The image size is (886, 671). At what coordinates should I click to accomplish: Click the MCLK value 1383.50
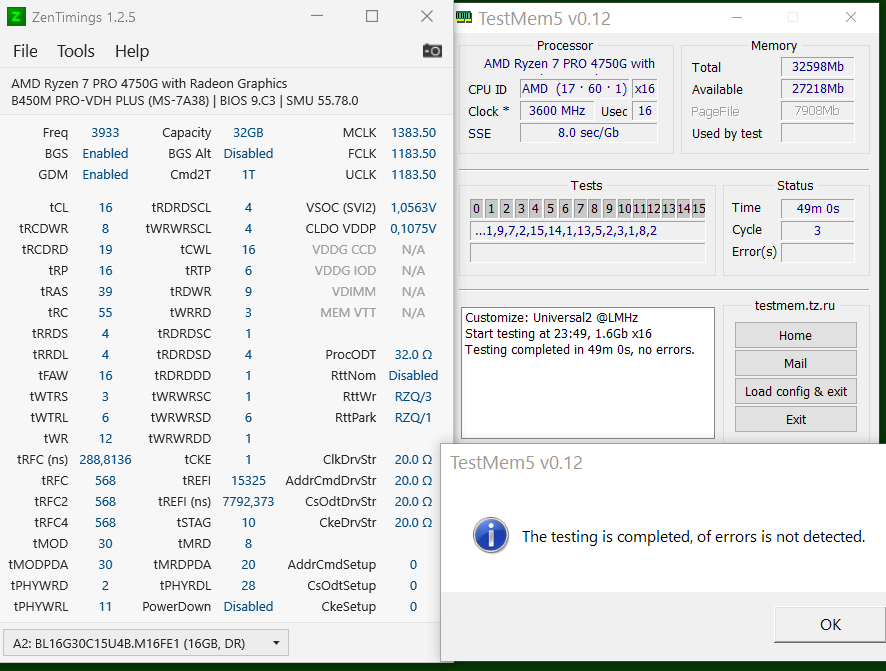pyautogui.click(x=413, y=133)
